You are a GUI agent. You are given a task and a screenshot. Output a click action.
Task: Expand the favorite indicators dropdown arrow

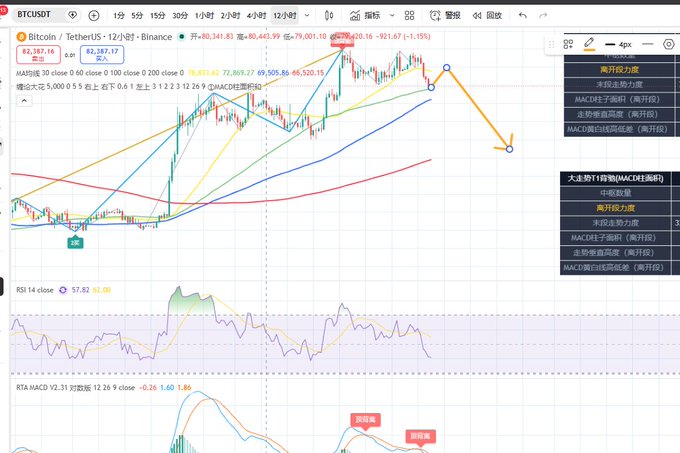click(x=392, y=16)
